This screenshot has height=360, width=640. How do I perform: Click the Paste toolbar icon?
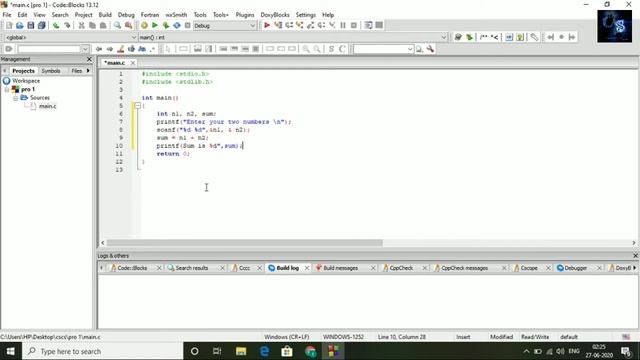[103, 25]
